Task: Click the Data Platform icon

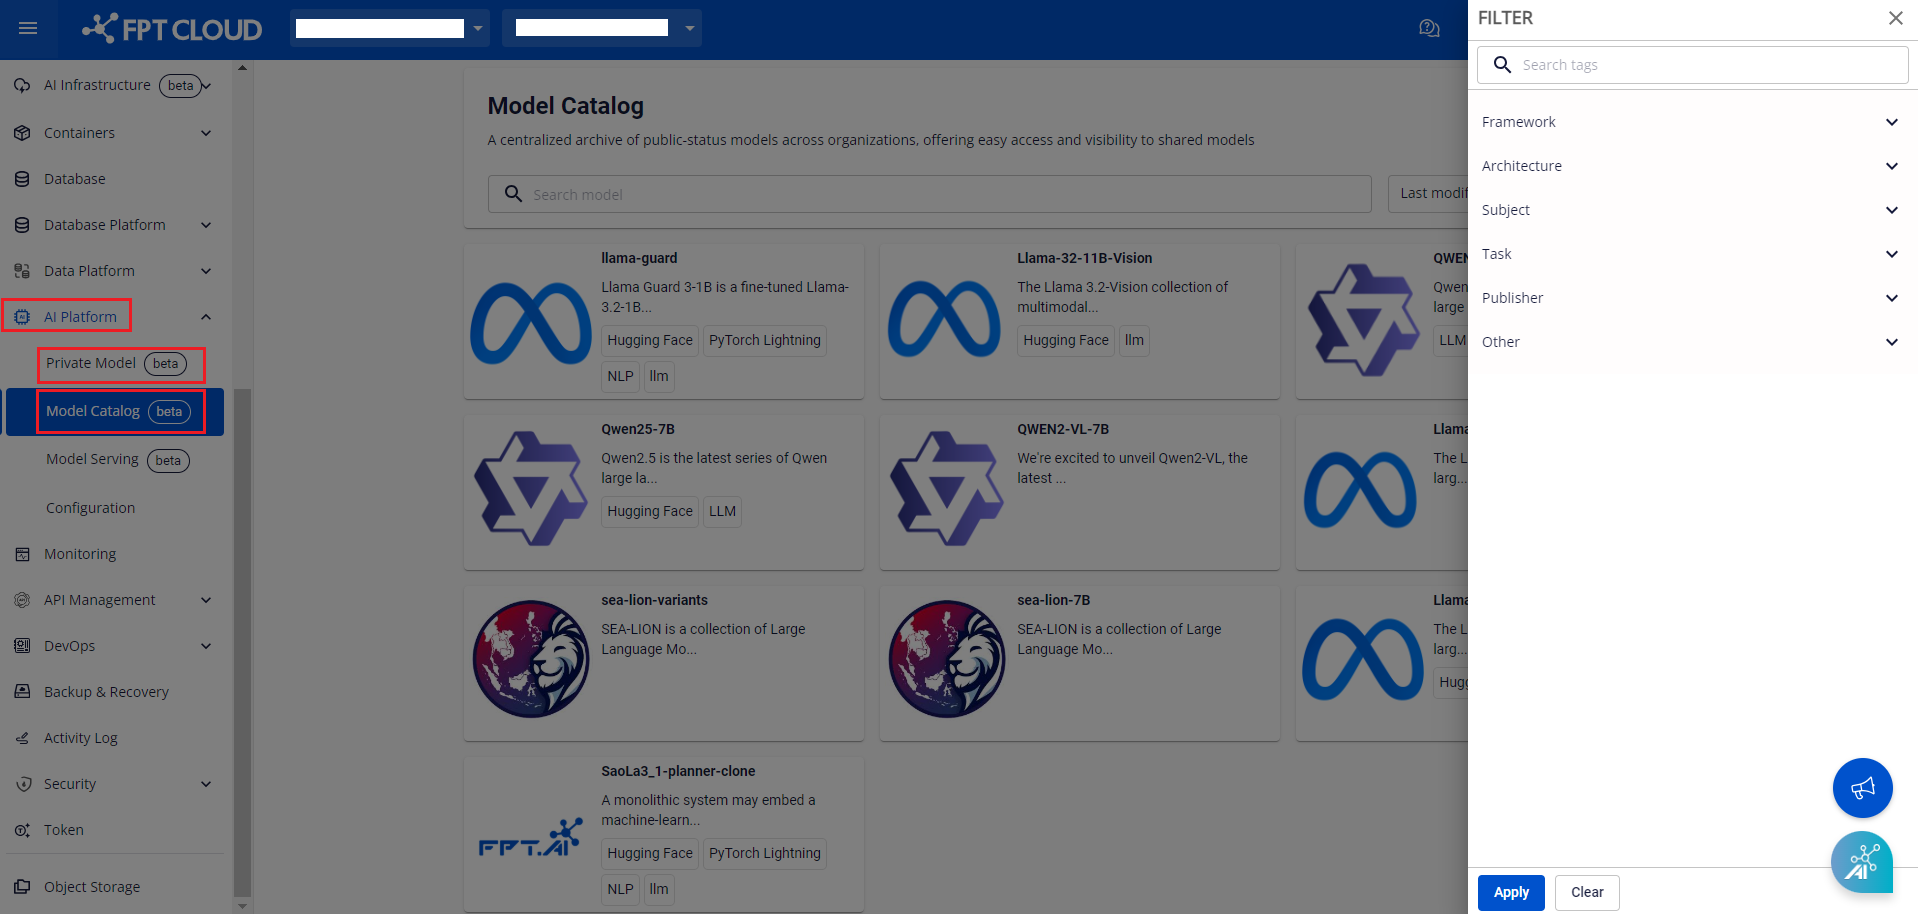Action: click(22, 271)
